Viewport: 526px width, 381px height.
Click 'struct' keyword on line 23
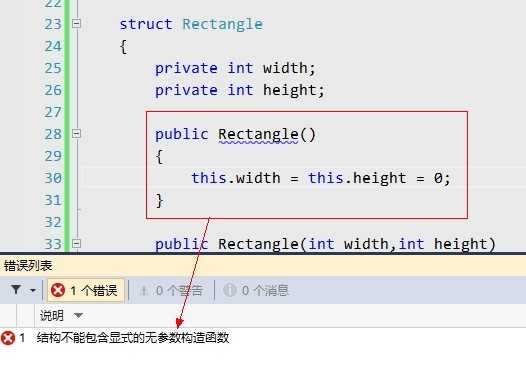coord(146,24)
